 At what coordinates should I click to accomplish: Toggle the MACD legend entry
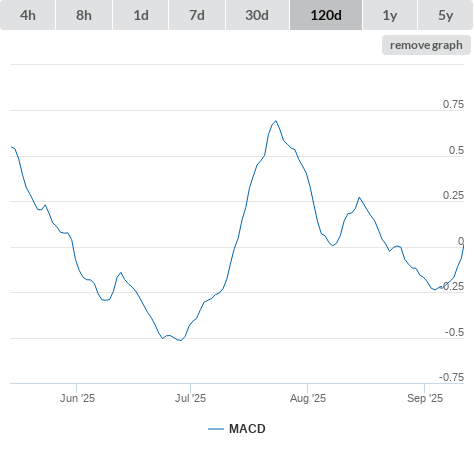(237, 429)
